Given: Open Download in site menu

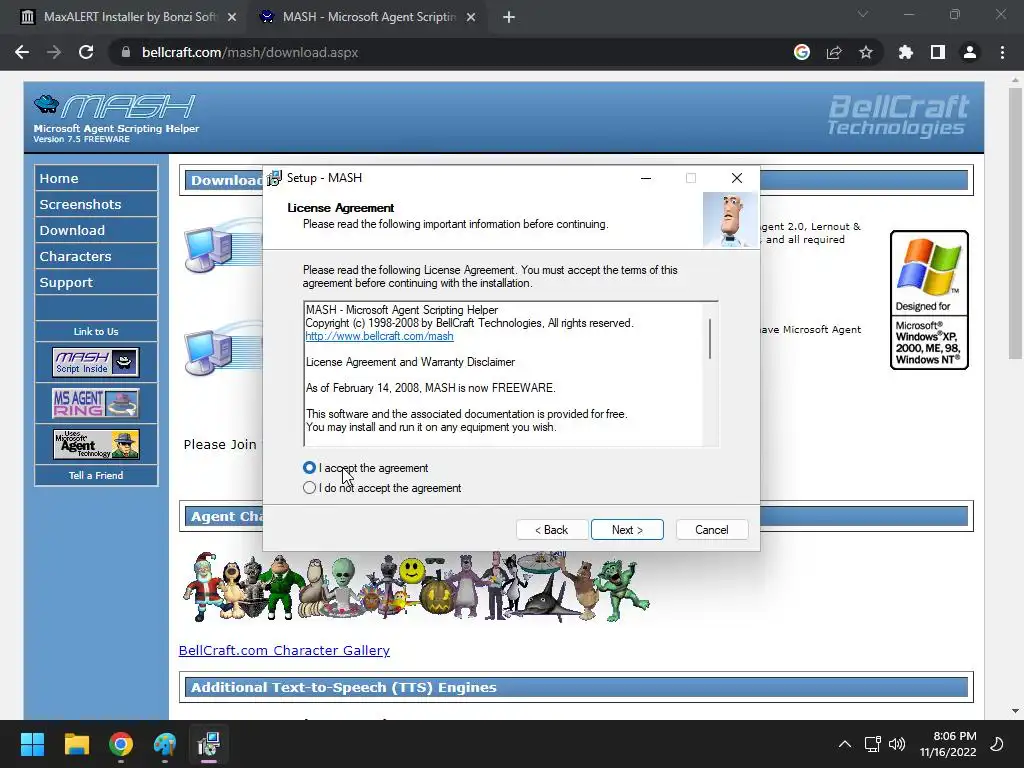Looking at the screenshot, I should (96, 230).
